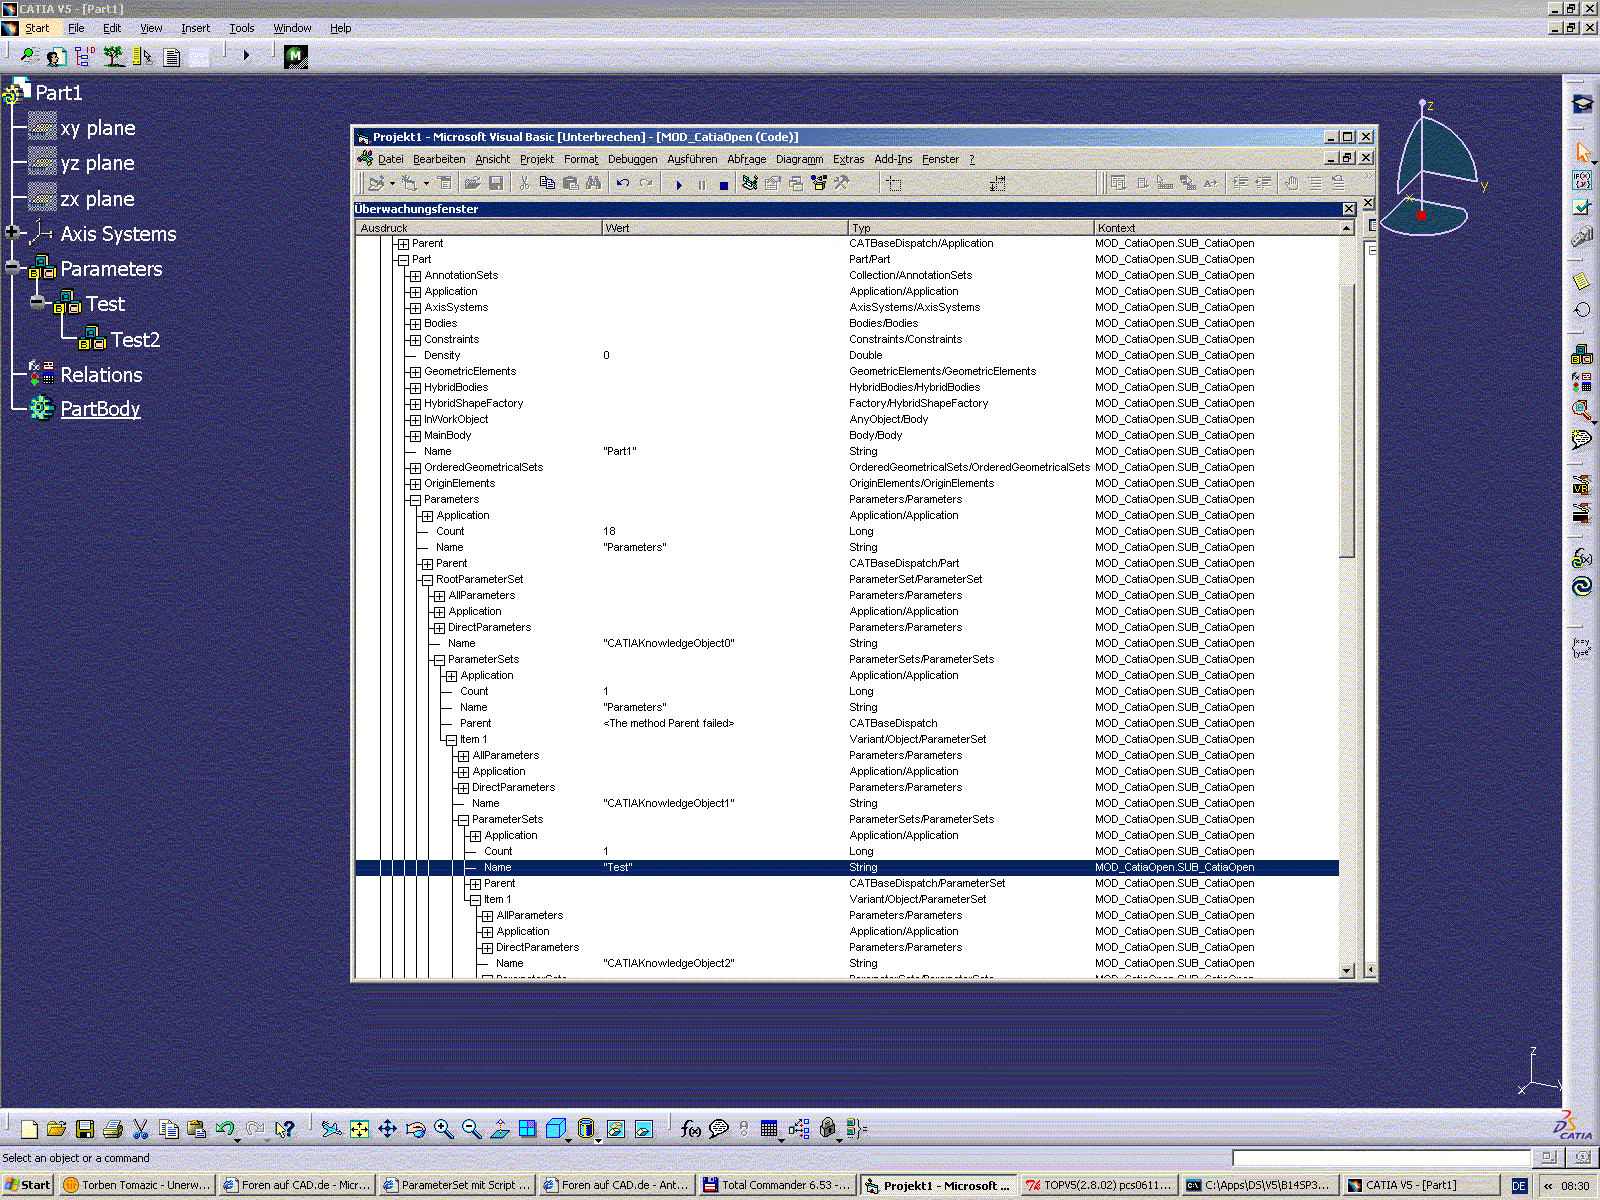This screenshot has height=1200, width=1600.
Task: Click the Open file icon in CATIA toolbar
Action: click(57, 1129)
